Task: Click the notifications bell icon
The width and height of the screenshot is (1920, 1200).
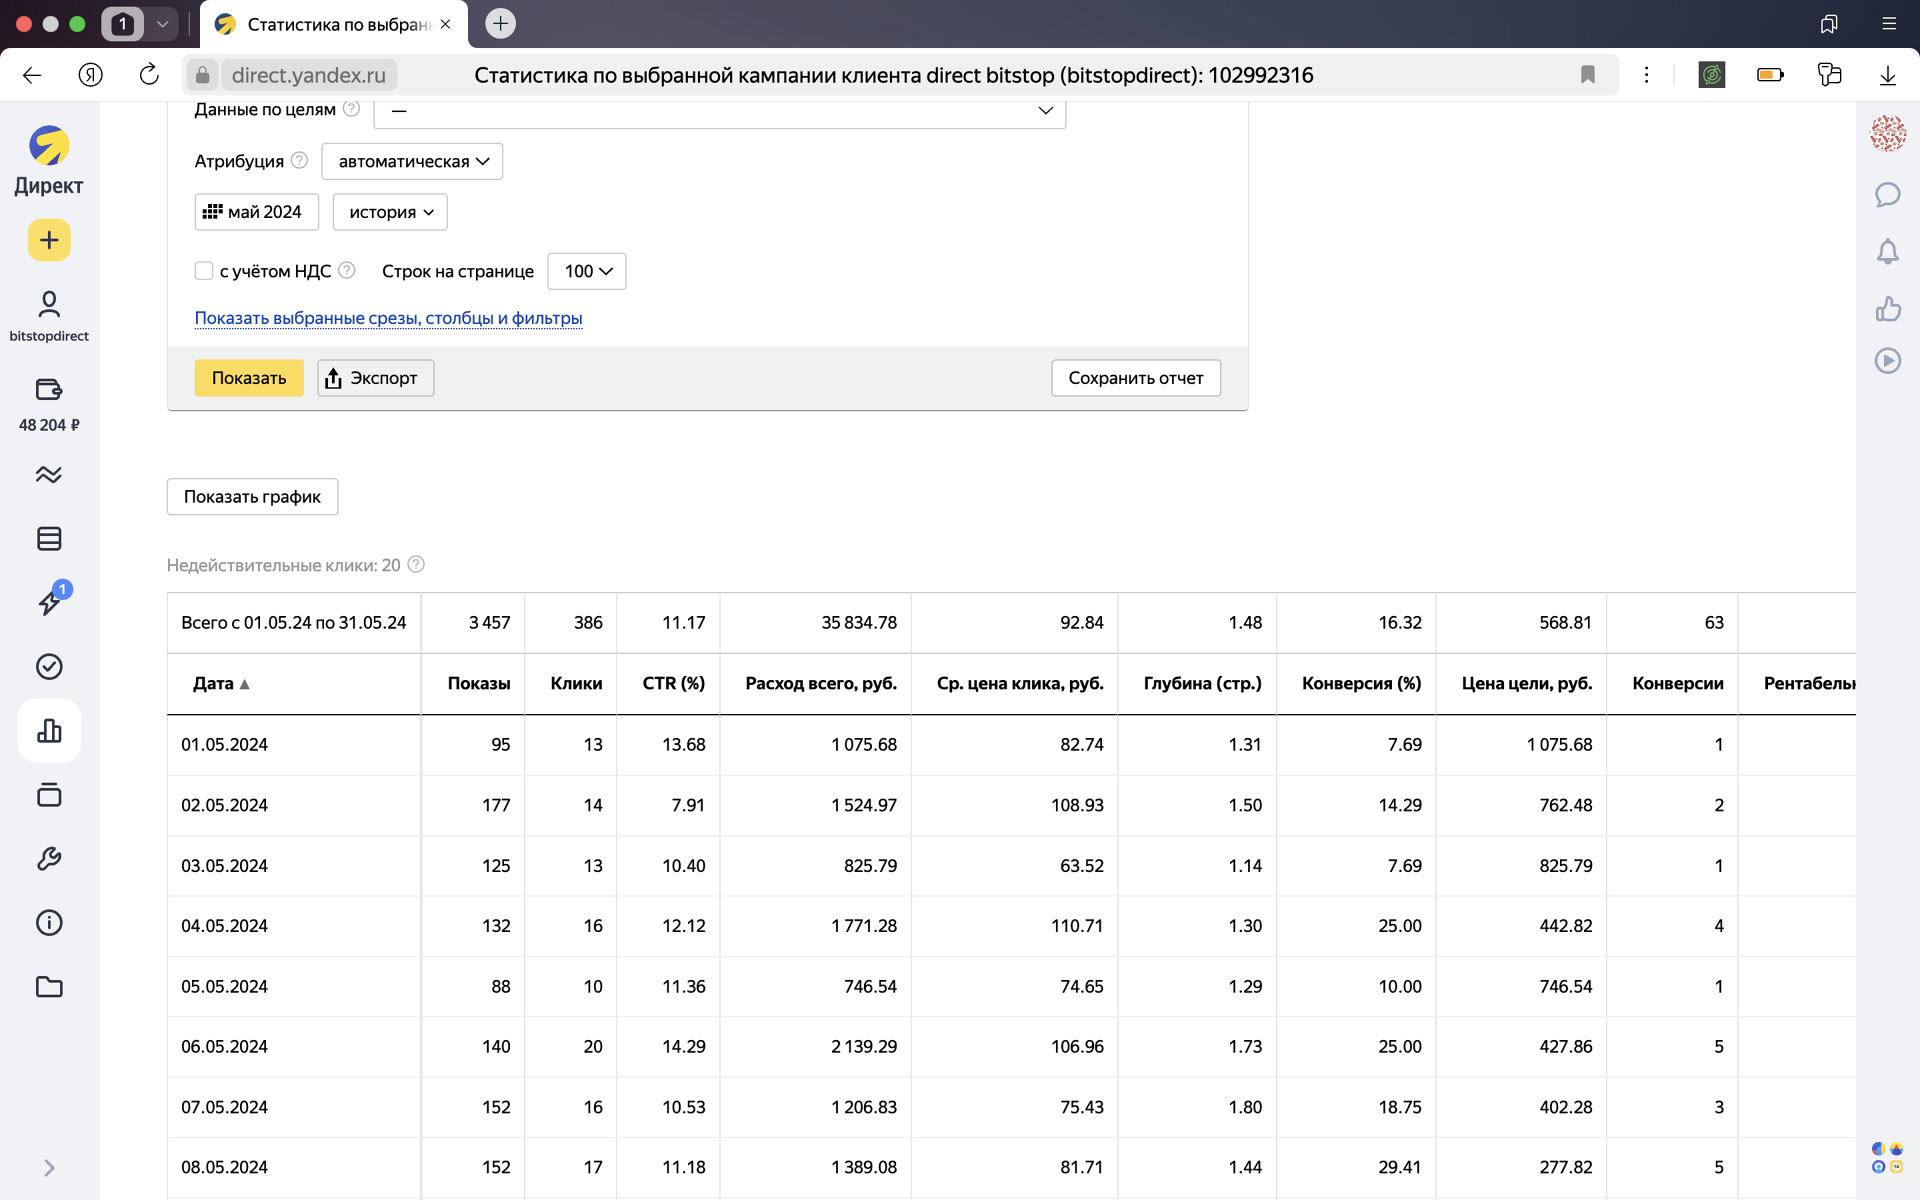Action: coord(1887,252)
